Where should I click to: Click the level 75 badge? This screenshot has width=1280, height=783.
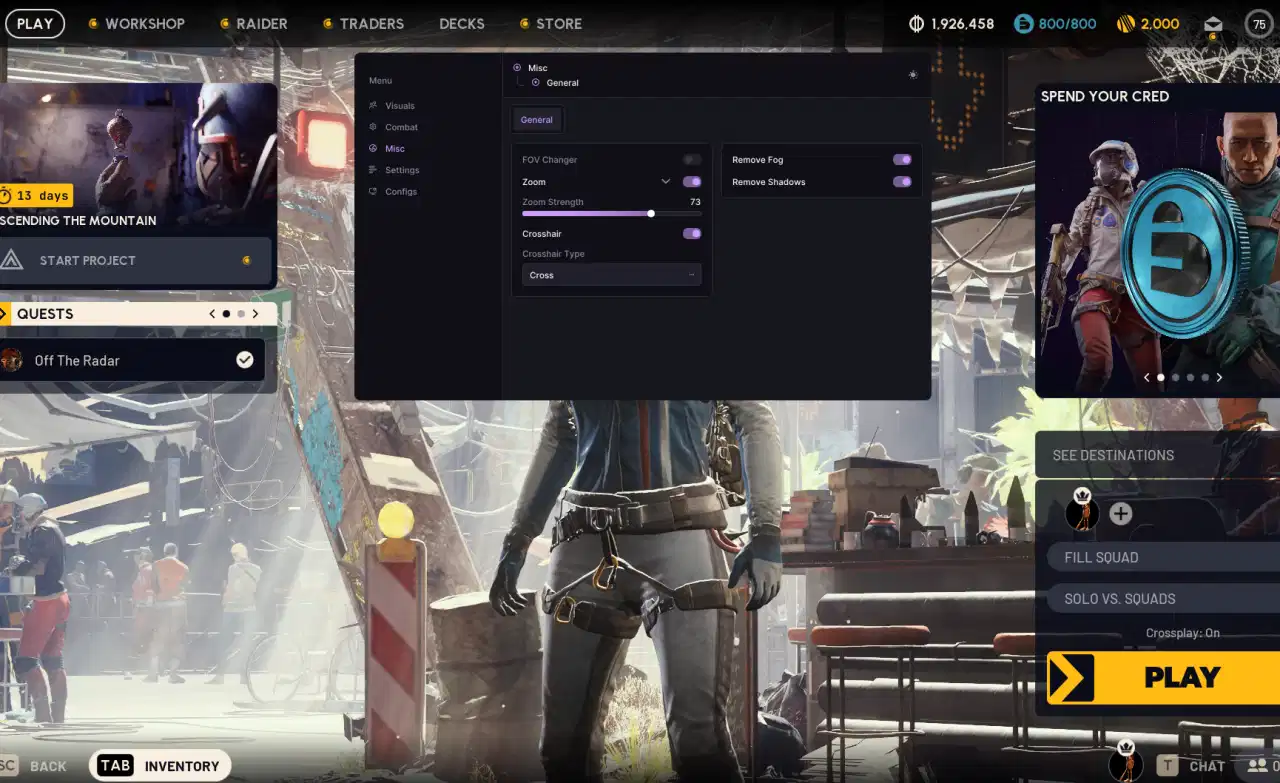coord(1259,24)
